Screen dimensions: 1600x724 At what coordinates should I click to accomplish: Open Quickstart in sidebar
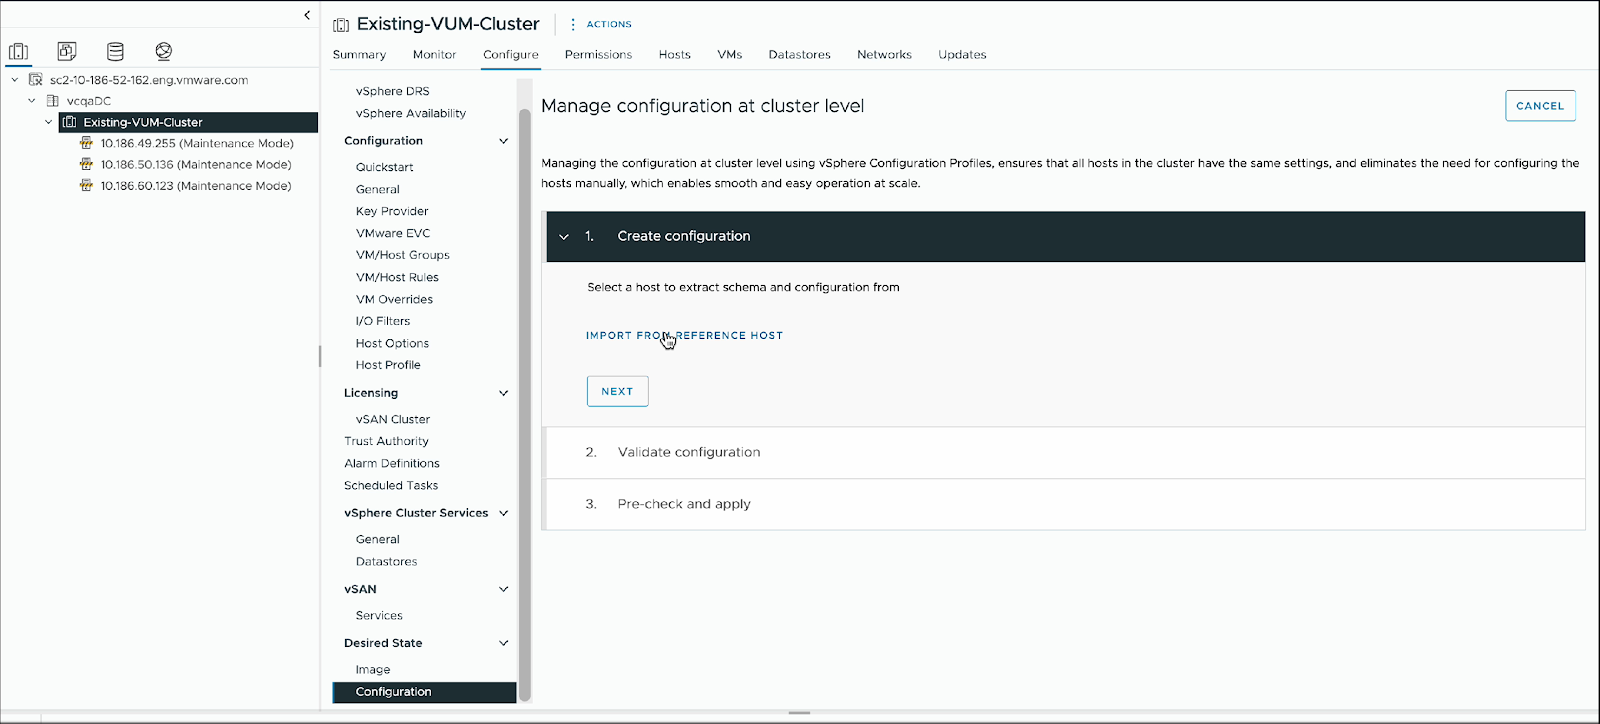coord(384,167)
